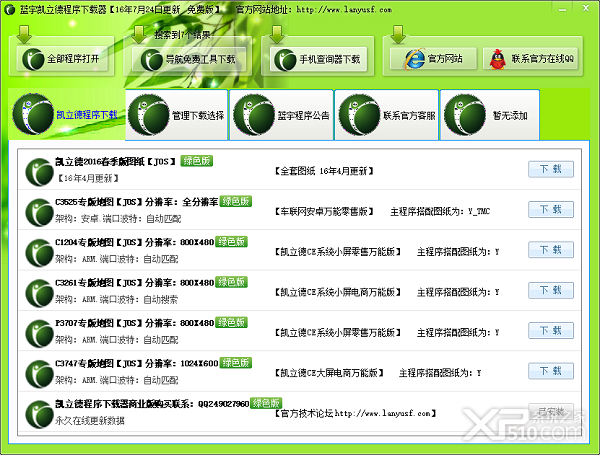Click the QQ penguin icon
The image size is (600, 455).
(497, 59)
